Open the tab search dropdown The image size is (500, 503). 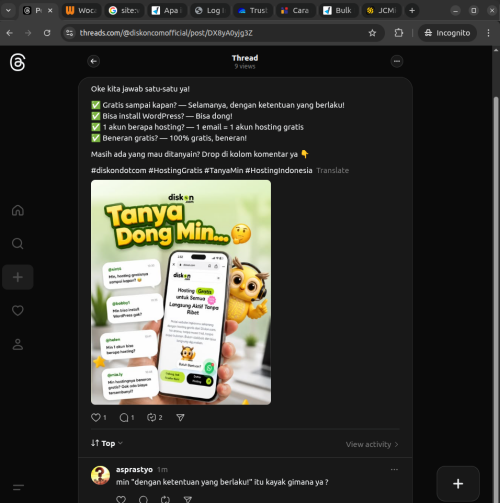click(x=8, y=11)
